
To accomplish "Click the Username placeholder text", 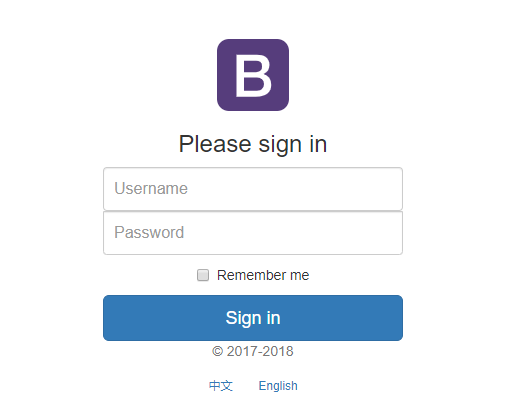I will [151, 188].
